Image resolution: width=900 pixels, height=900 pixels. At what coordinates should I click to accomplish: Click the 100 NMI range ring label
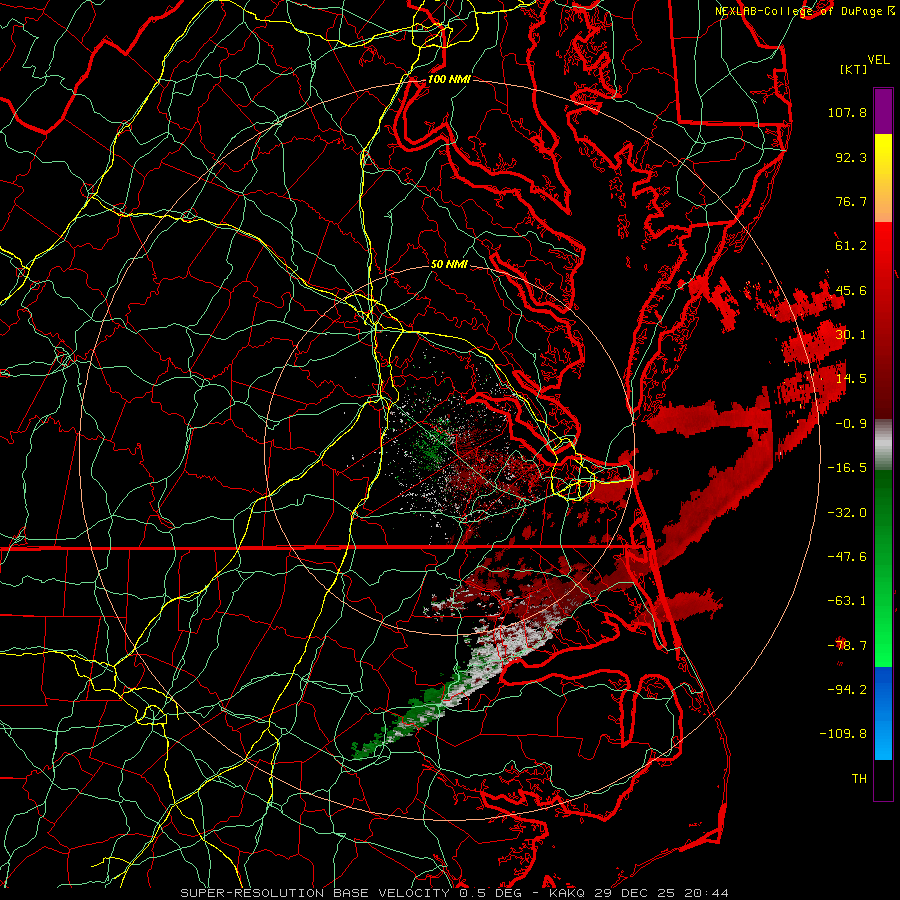coord(449,79)
